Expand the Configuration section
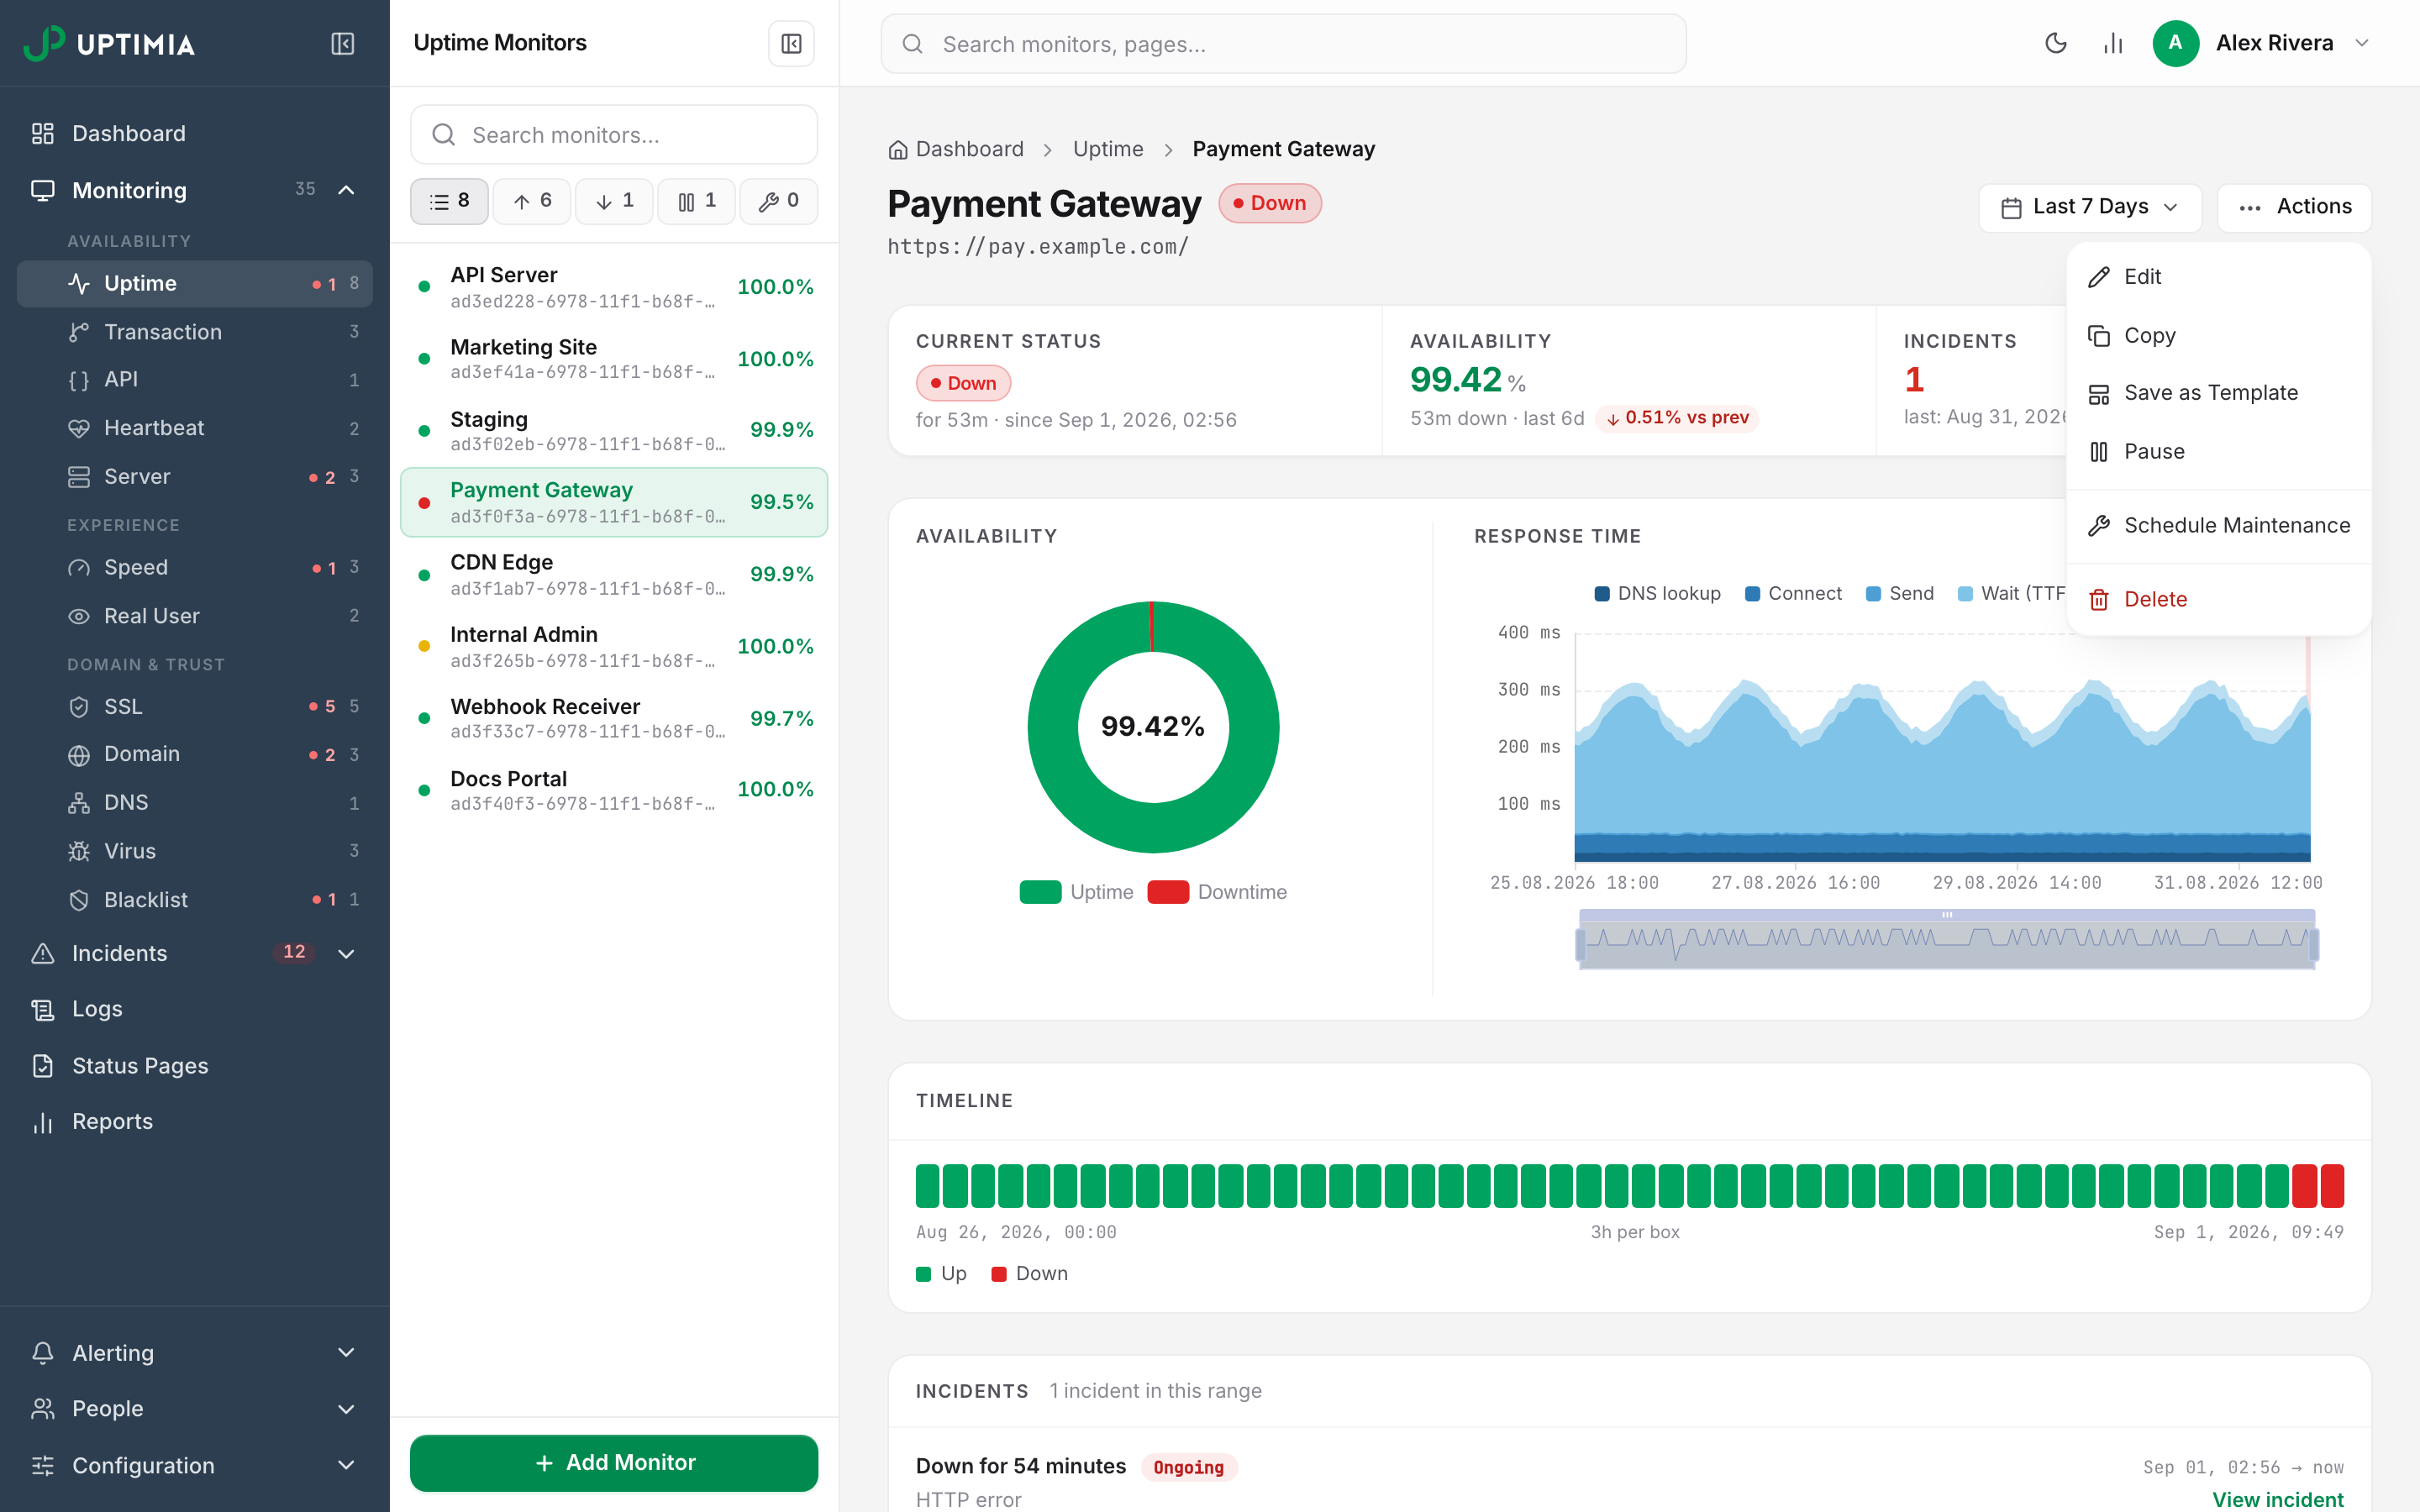 tap(195, 1465)
